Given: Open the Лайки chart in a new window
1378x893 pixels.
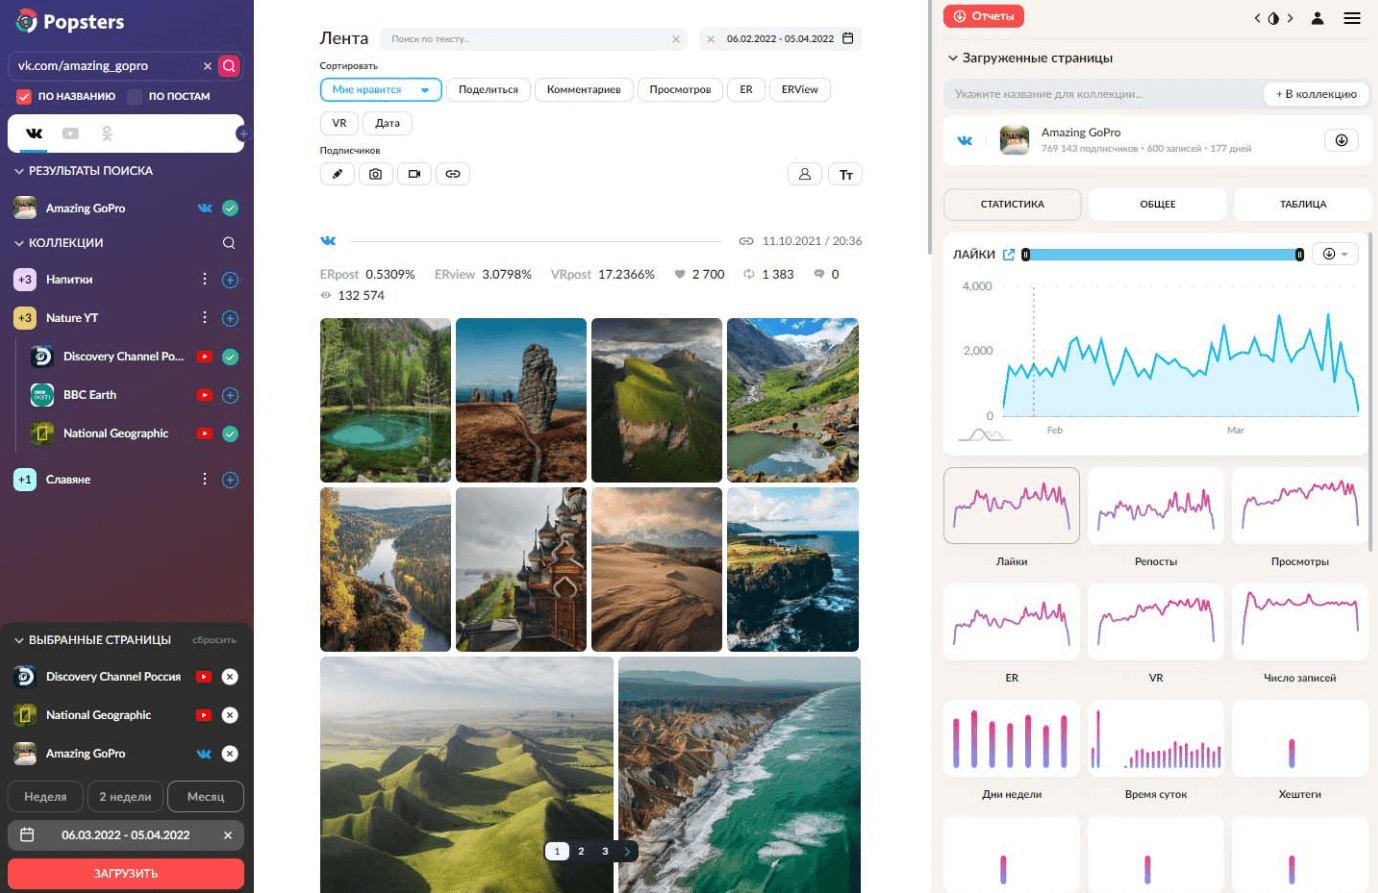Looking at the screenshot, I should (1008, 254).
